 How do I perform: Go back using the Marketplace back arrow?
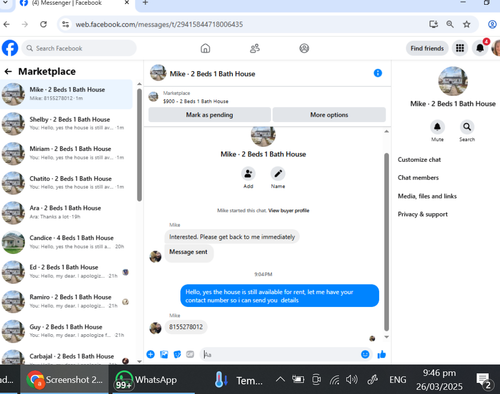pyautogui.click(x=8, y=71)
